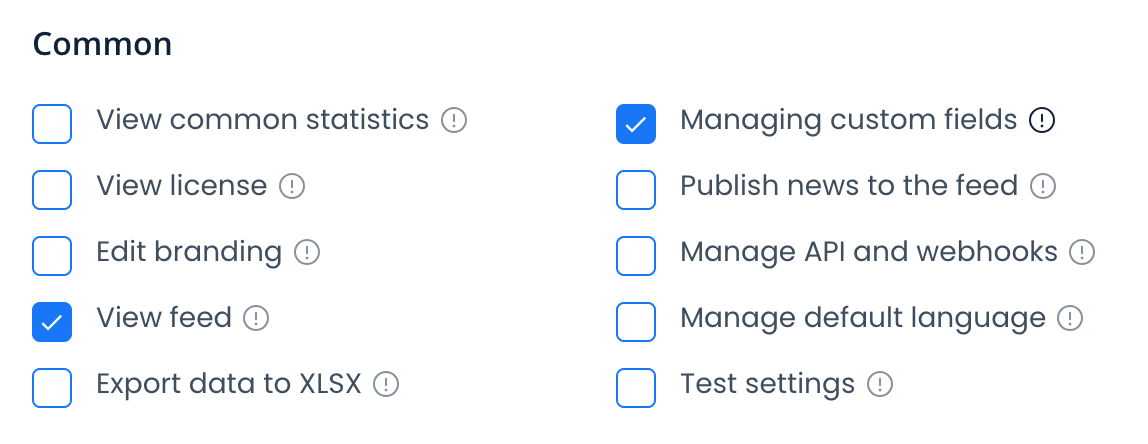Click info icon beside View license
This screenshot has height=444, width=1148.
[x=292, y=186]
